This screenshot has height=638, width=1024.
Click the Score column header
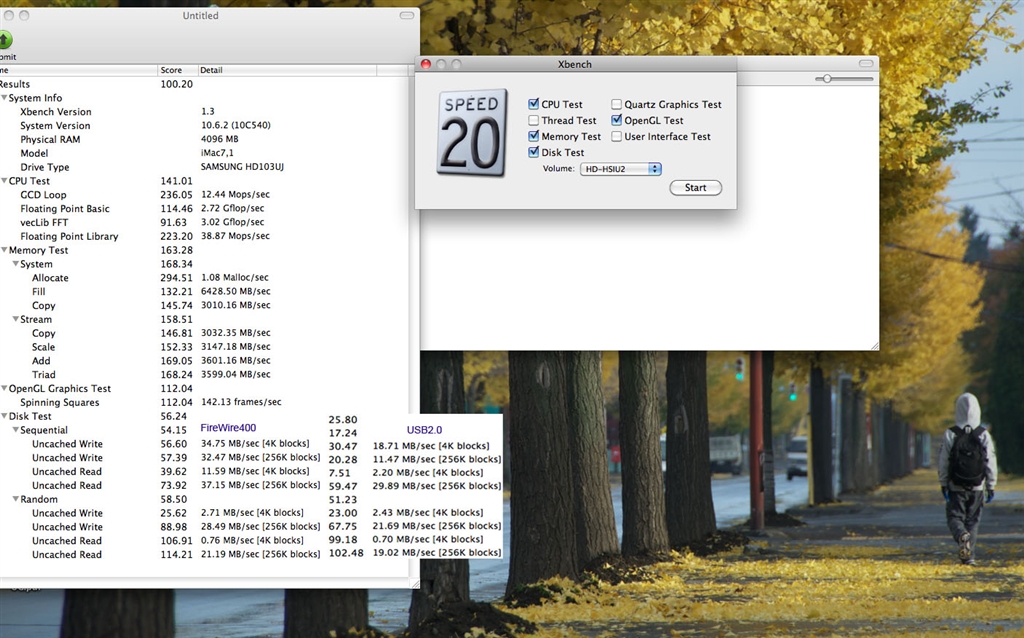[x=177, y=70]
